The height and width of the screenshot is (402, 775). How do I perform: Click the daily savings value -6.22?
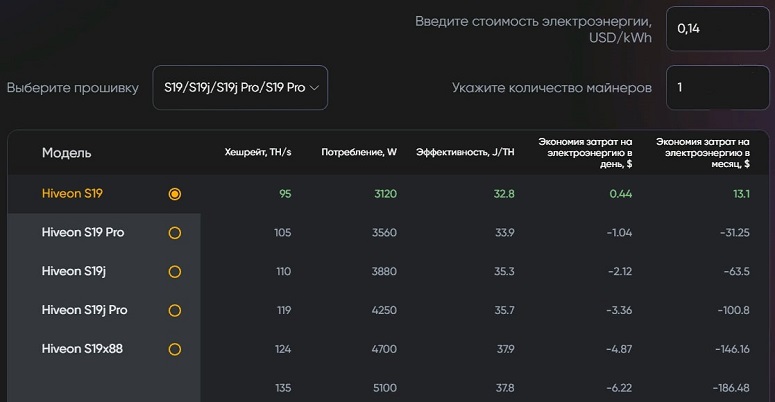[619, 388]
